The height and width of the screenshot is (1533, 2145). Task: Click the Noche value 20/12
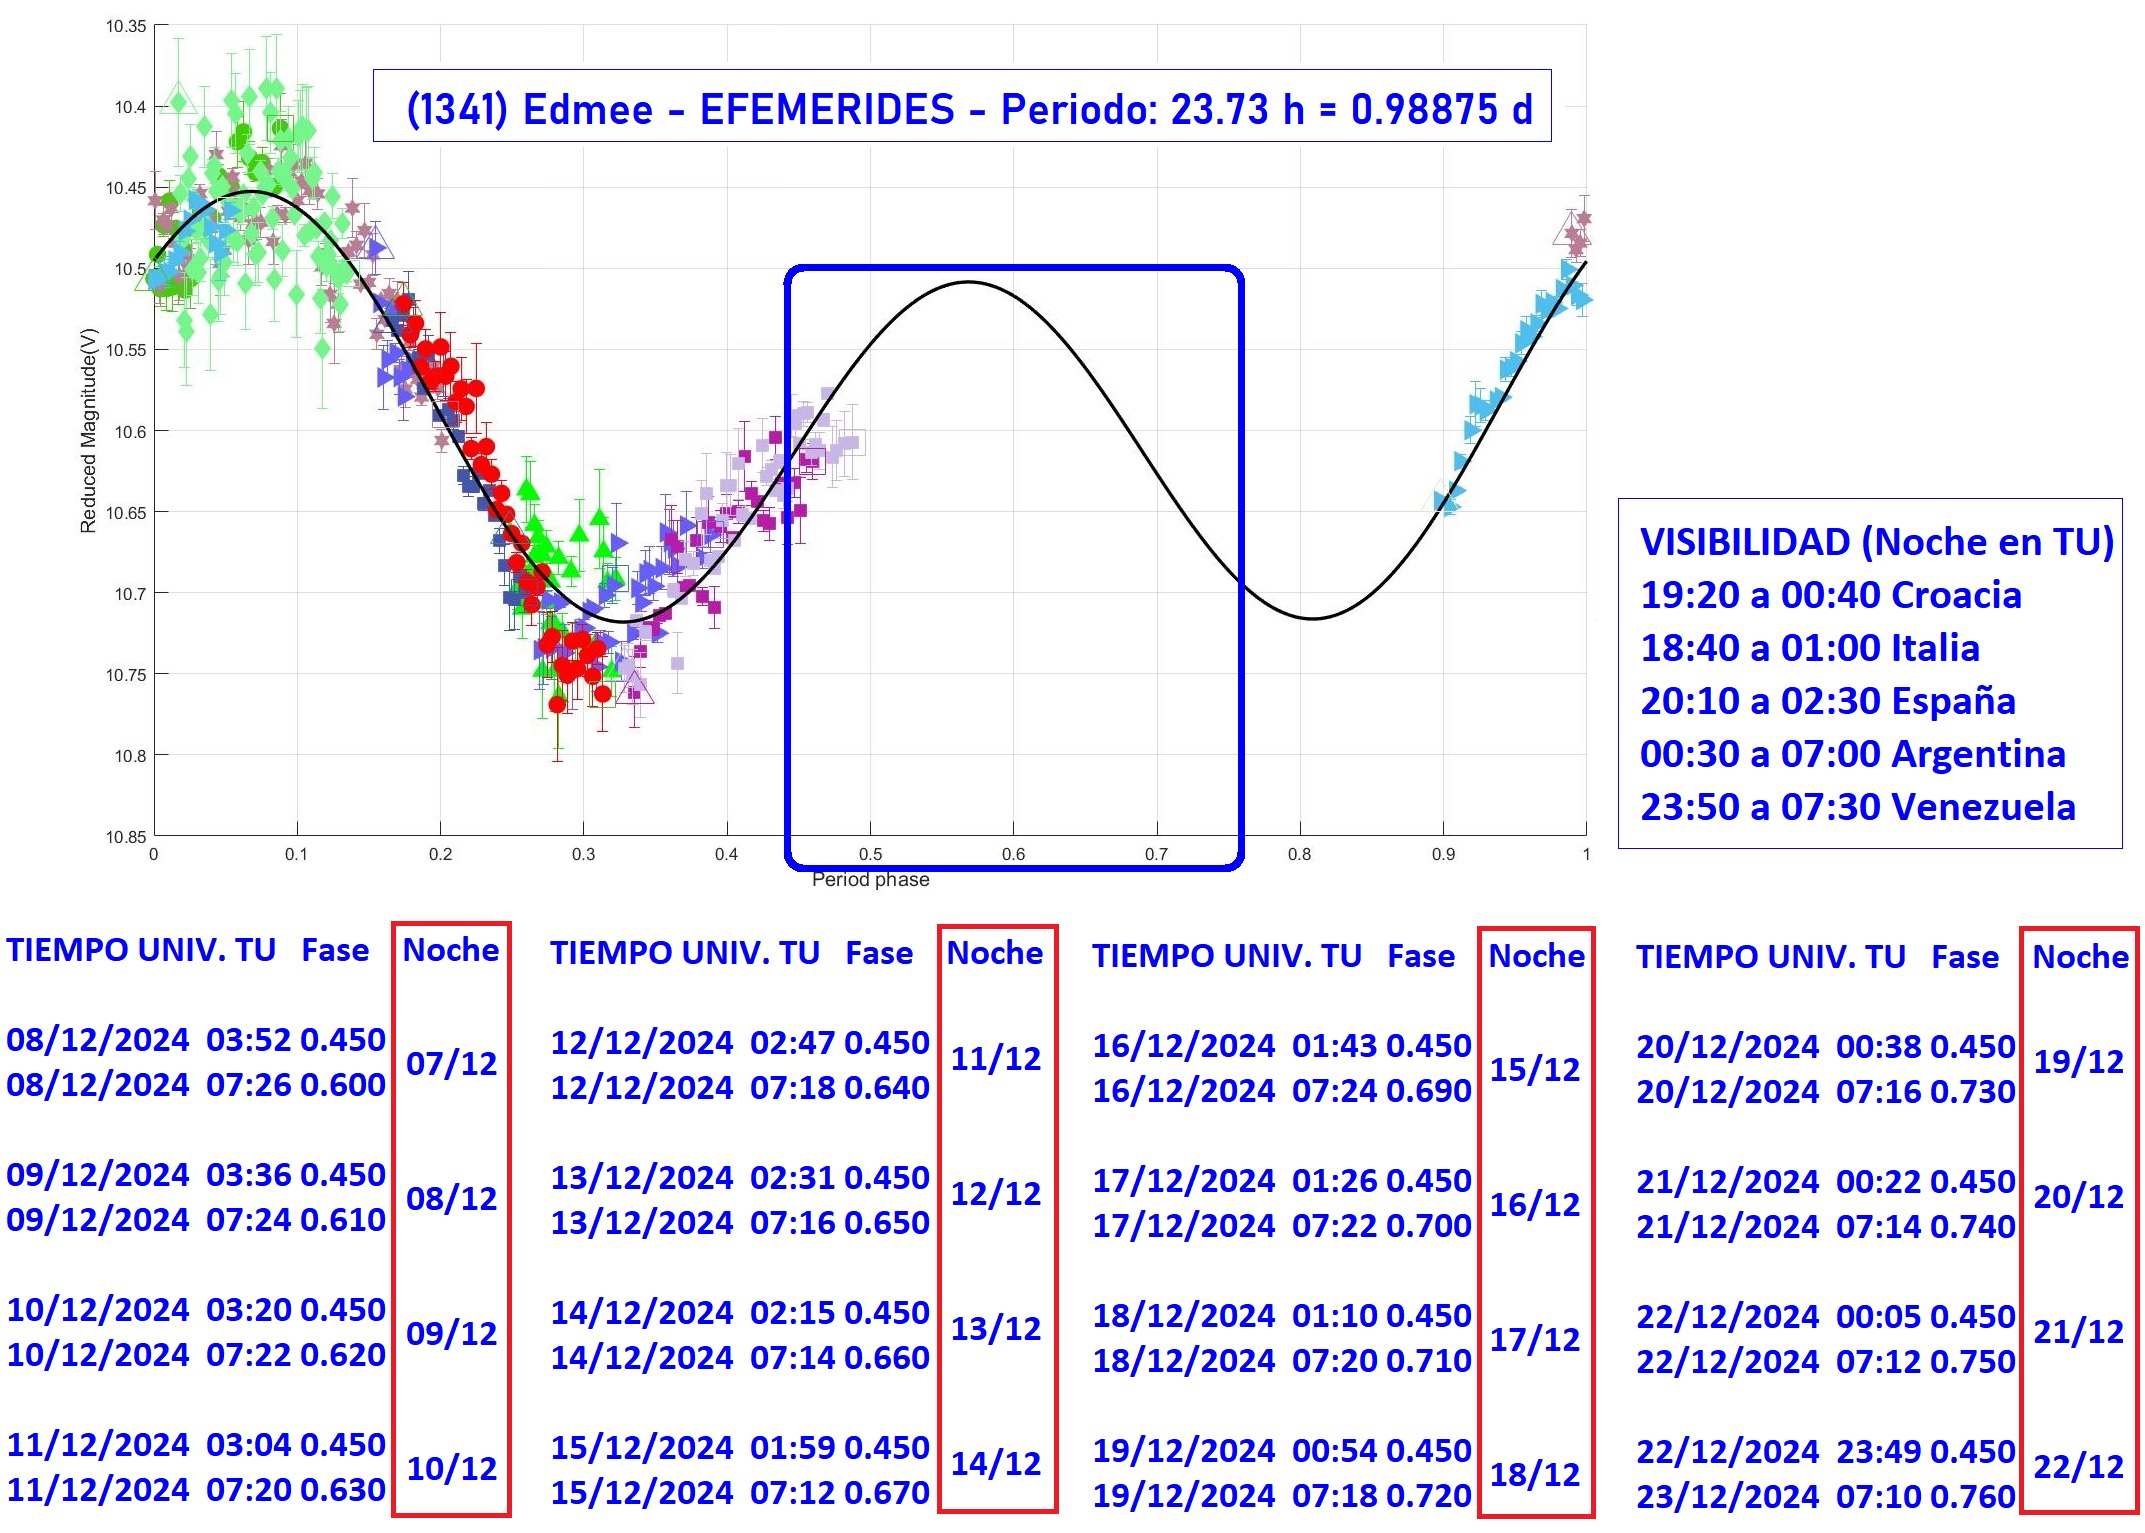2079,1196
